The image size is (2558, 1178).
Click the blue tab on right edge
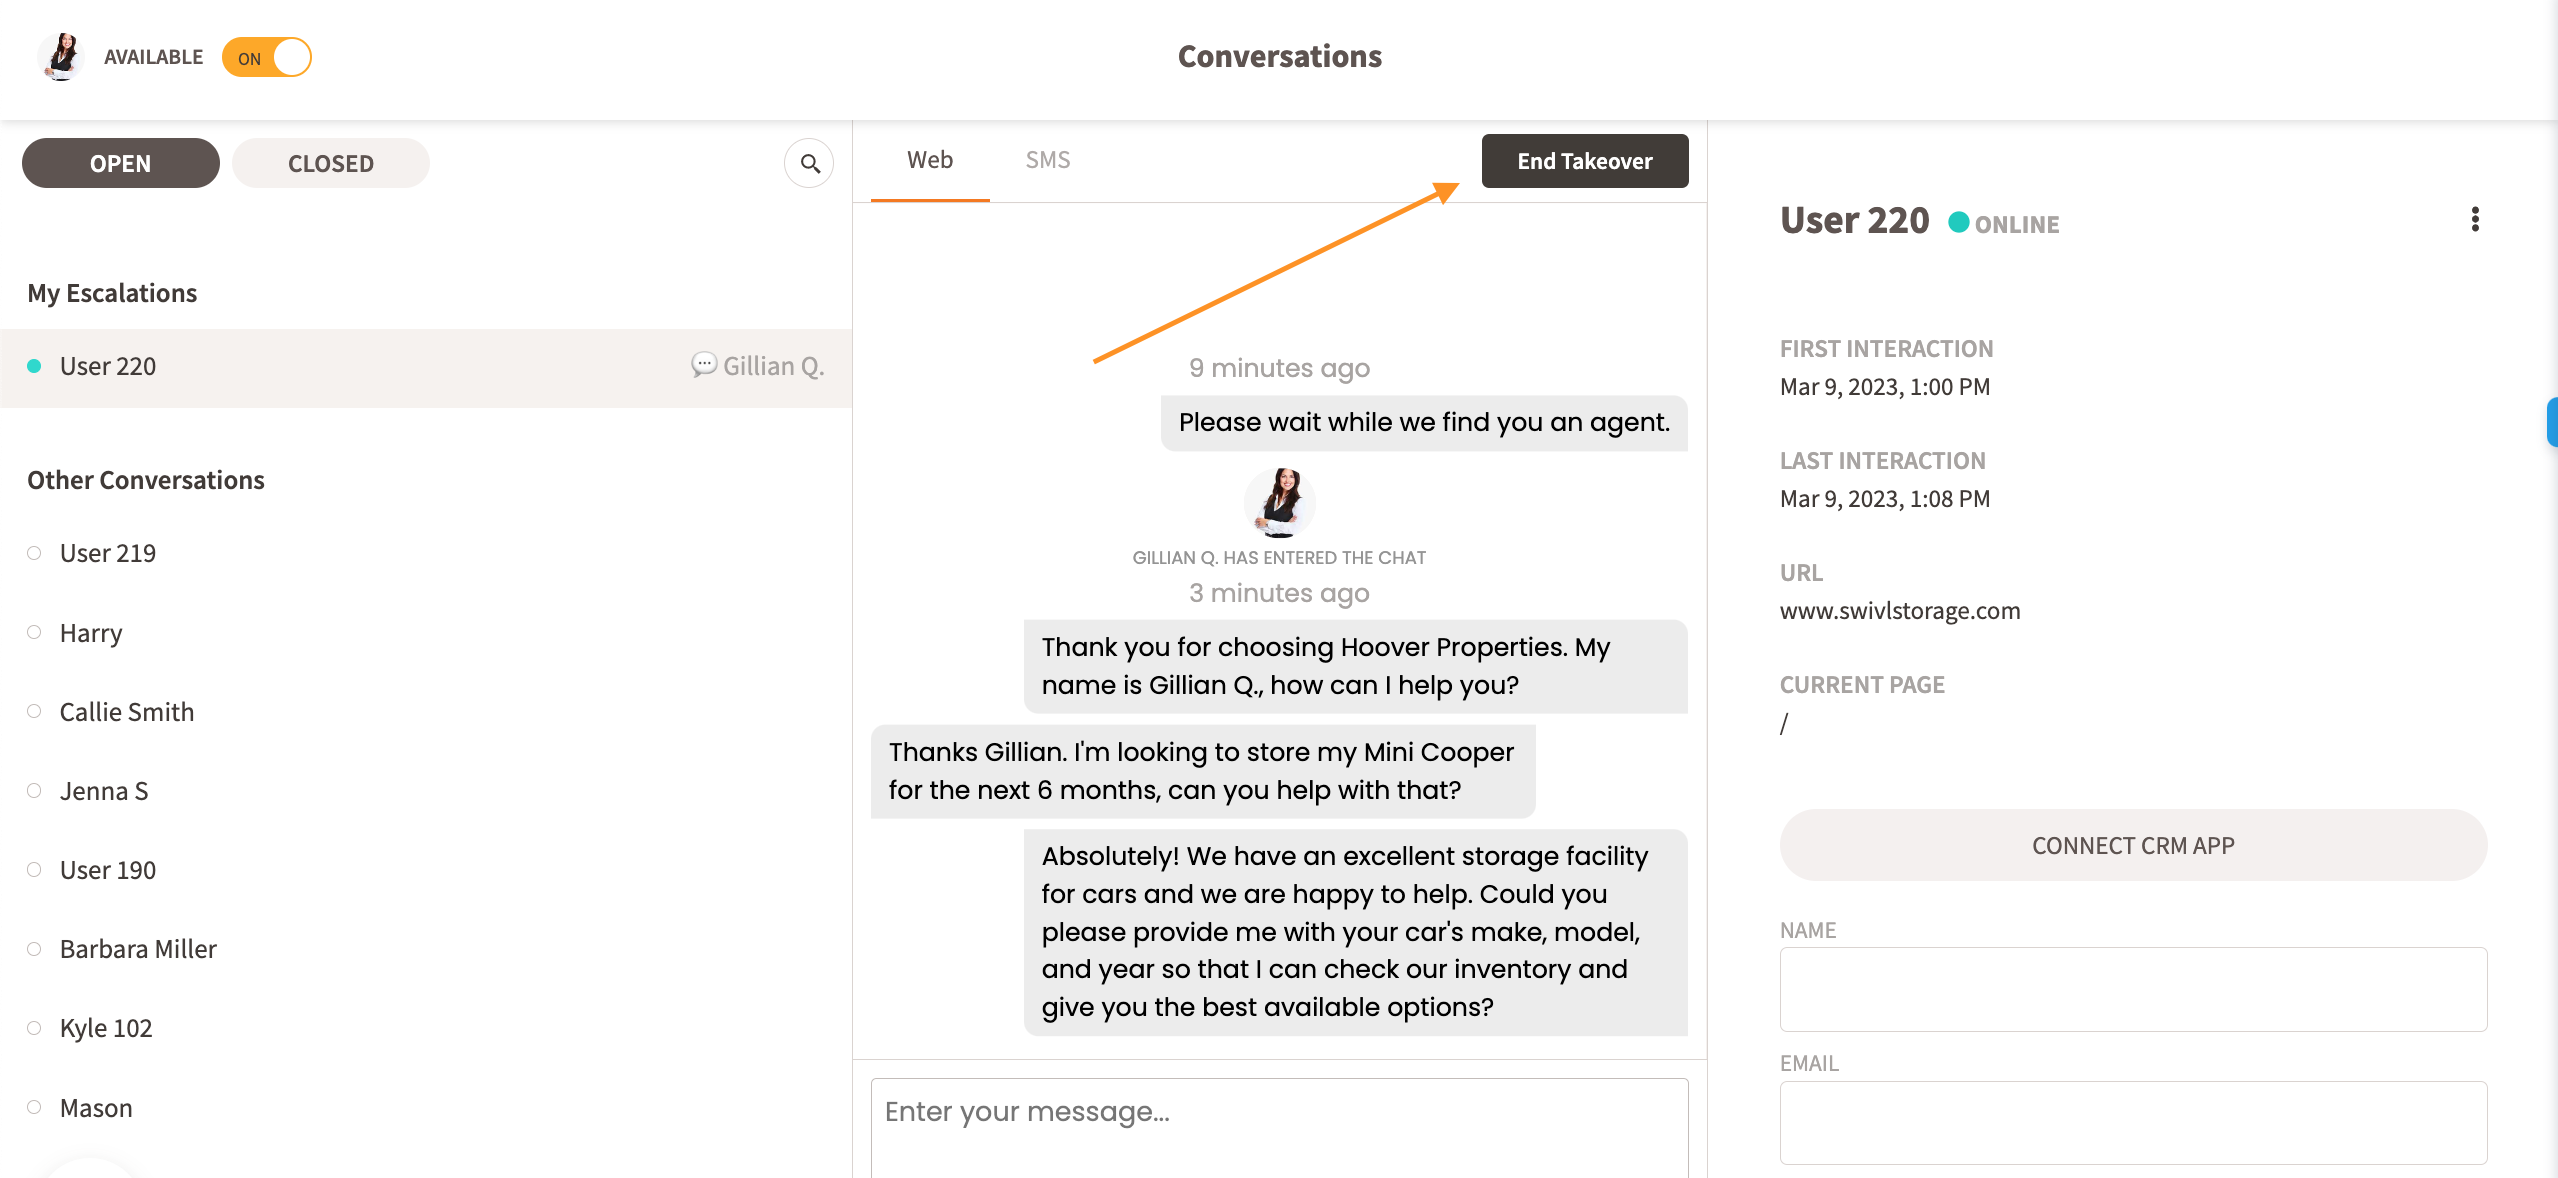(2551, 422)
